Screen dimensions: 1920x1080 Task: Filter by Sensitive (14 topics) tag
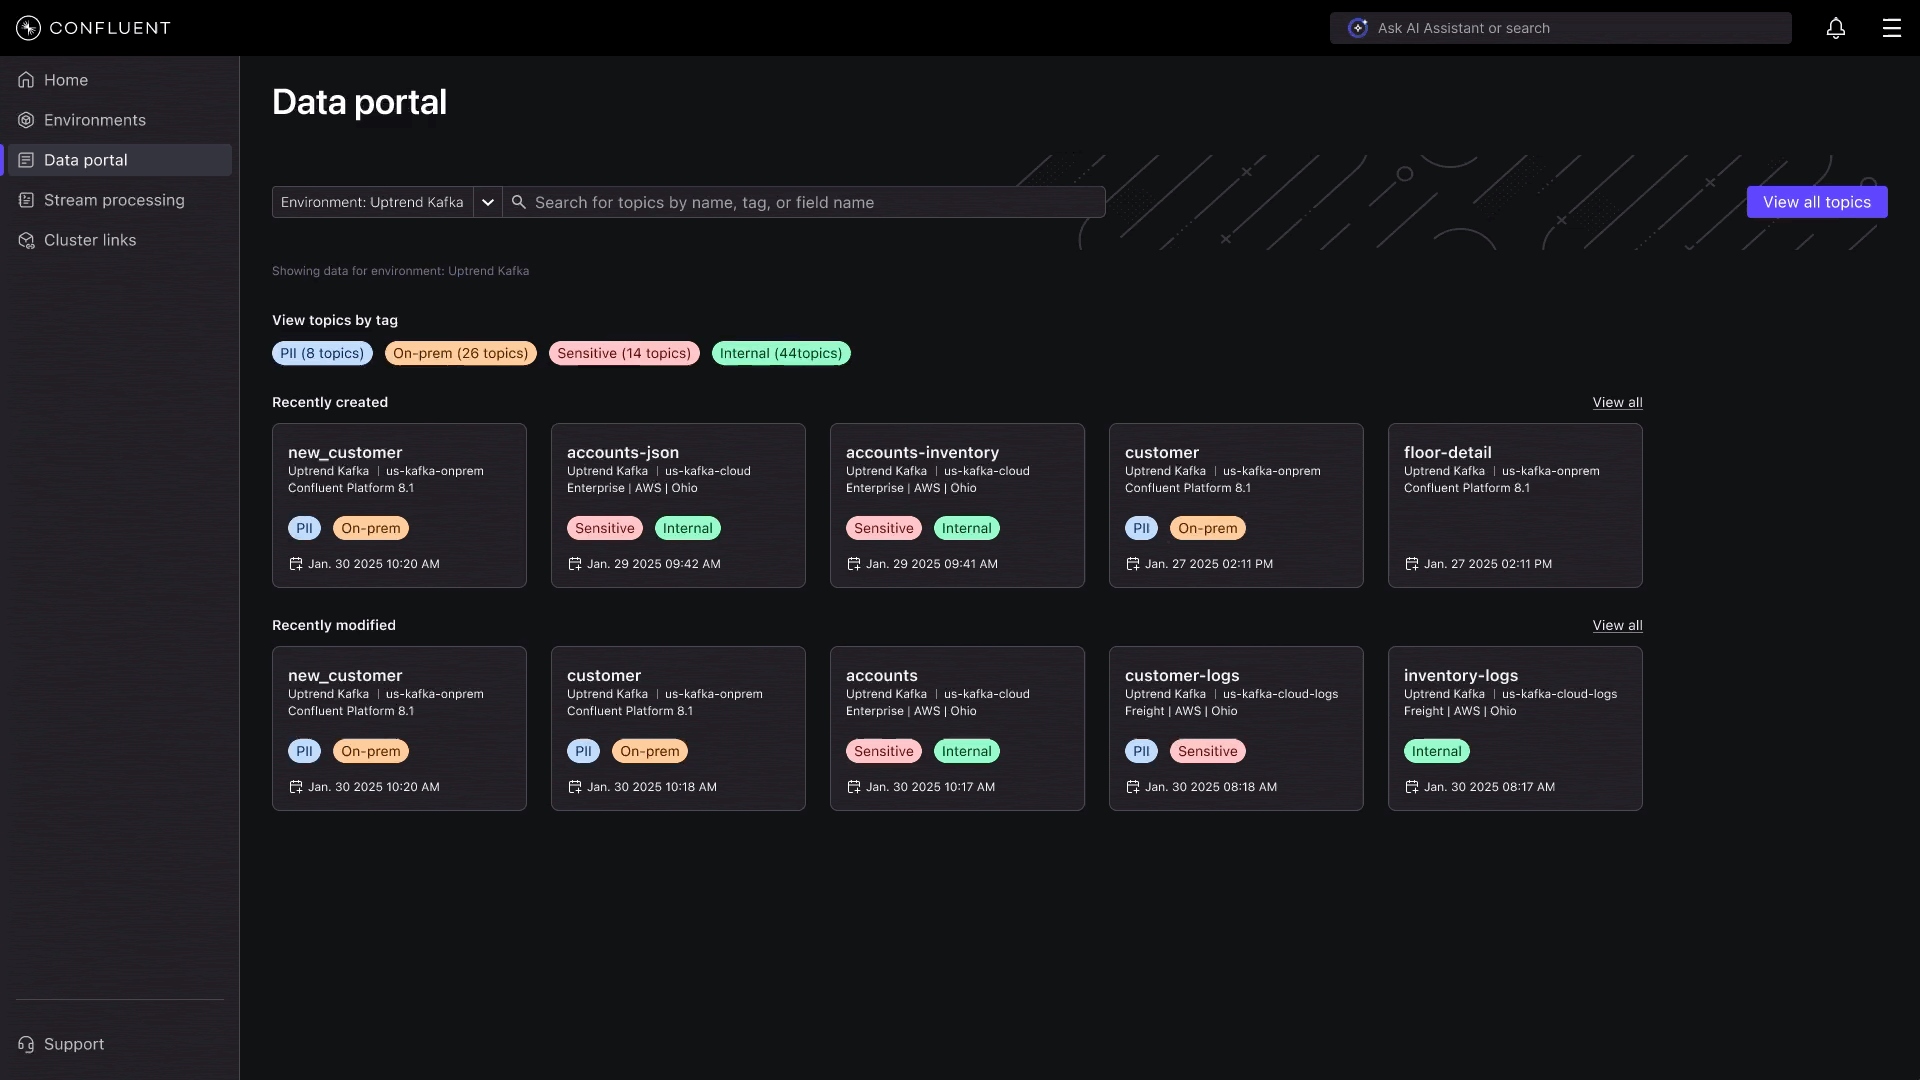click(x=624, y=353)
